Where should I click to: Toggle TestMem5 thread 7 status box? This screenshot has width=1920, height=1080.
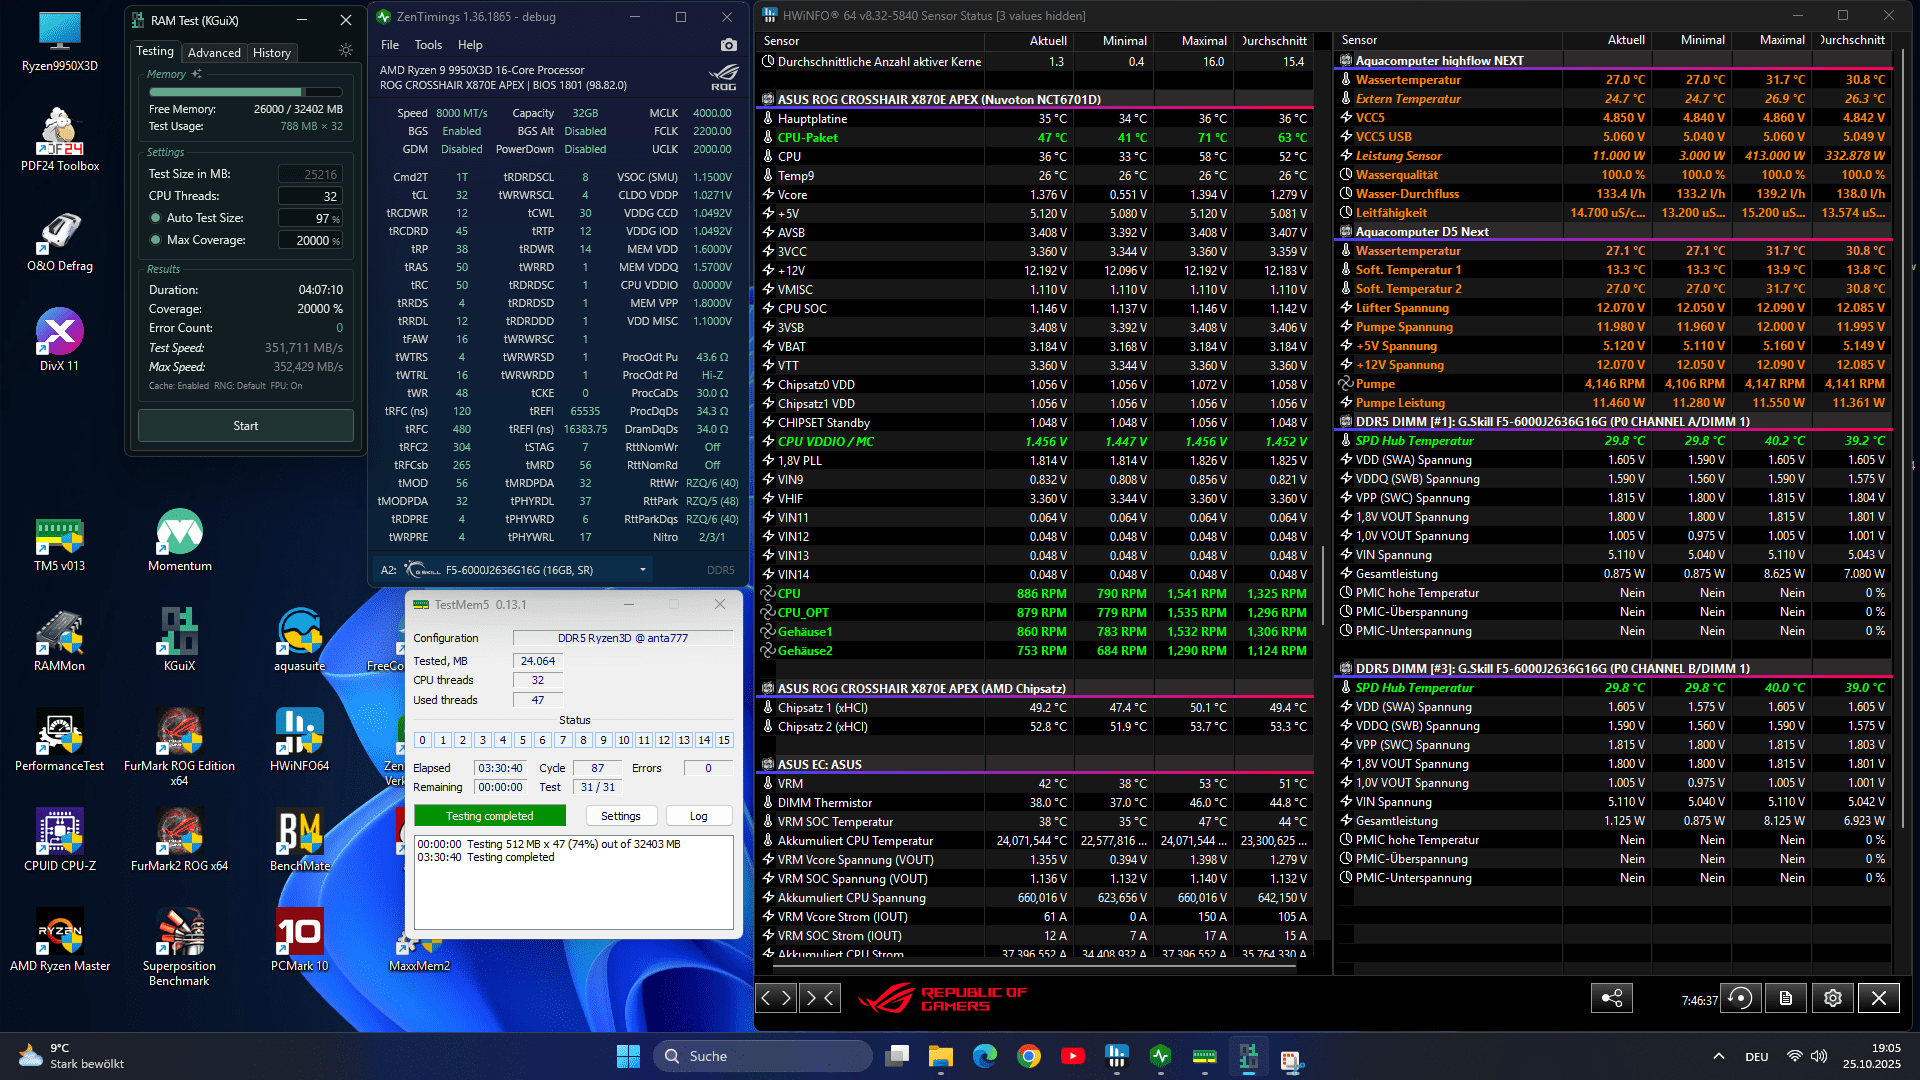(x=563, y=741)
